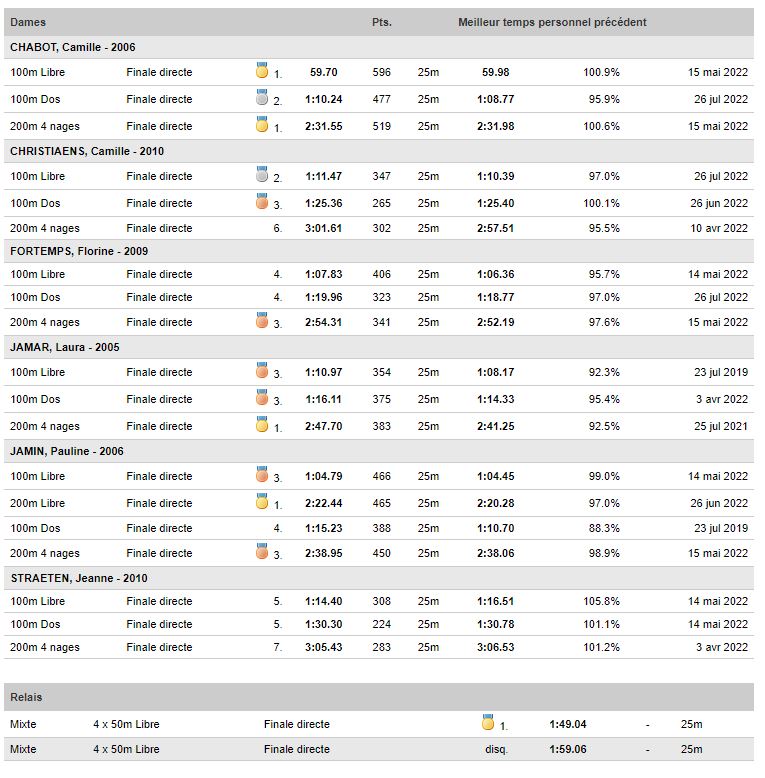Click the Dames section header
The image size is (765, 778).
28,22
